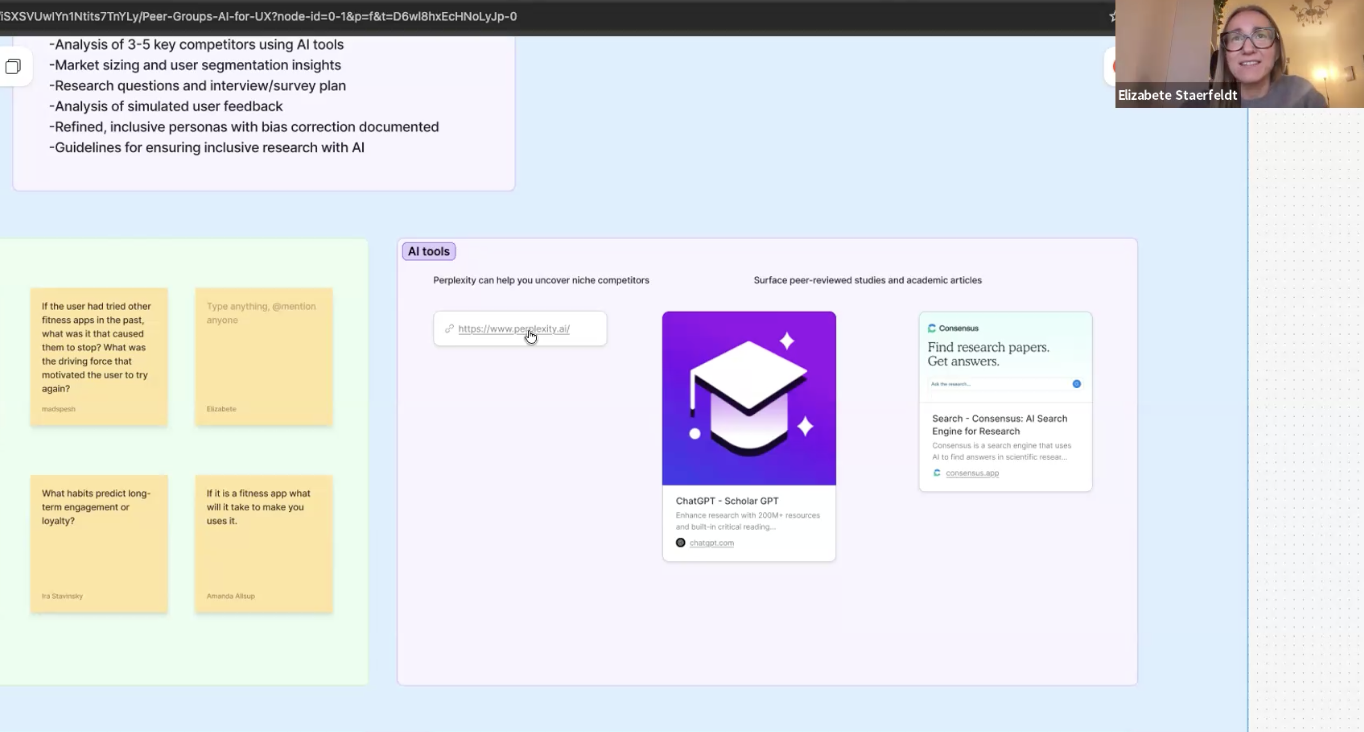Click 'Refined, inclusive personas with bias correction' line

point(244,127)
